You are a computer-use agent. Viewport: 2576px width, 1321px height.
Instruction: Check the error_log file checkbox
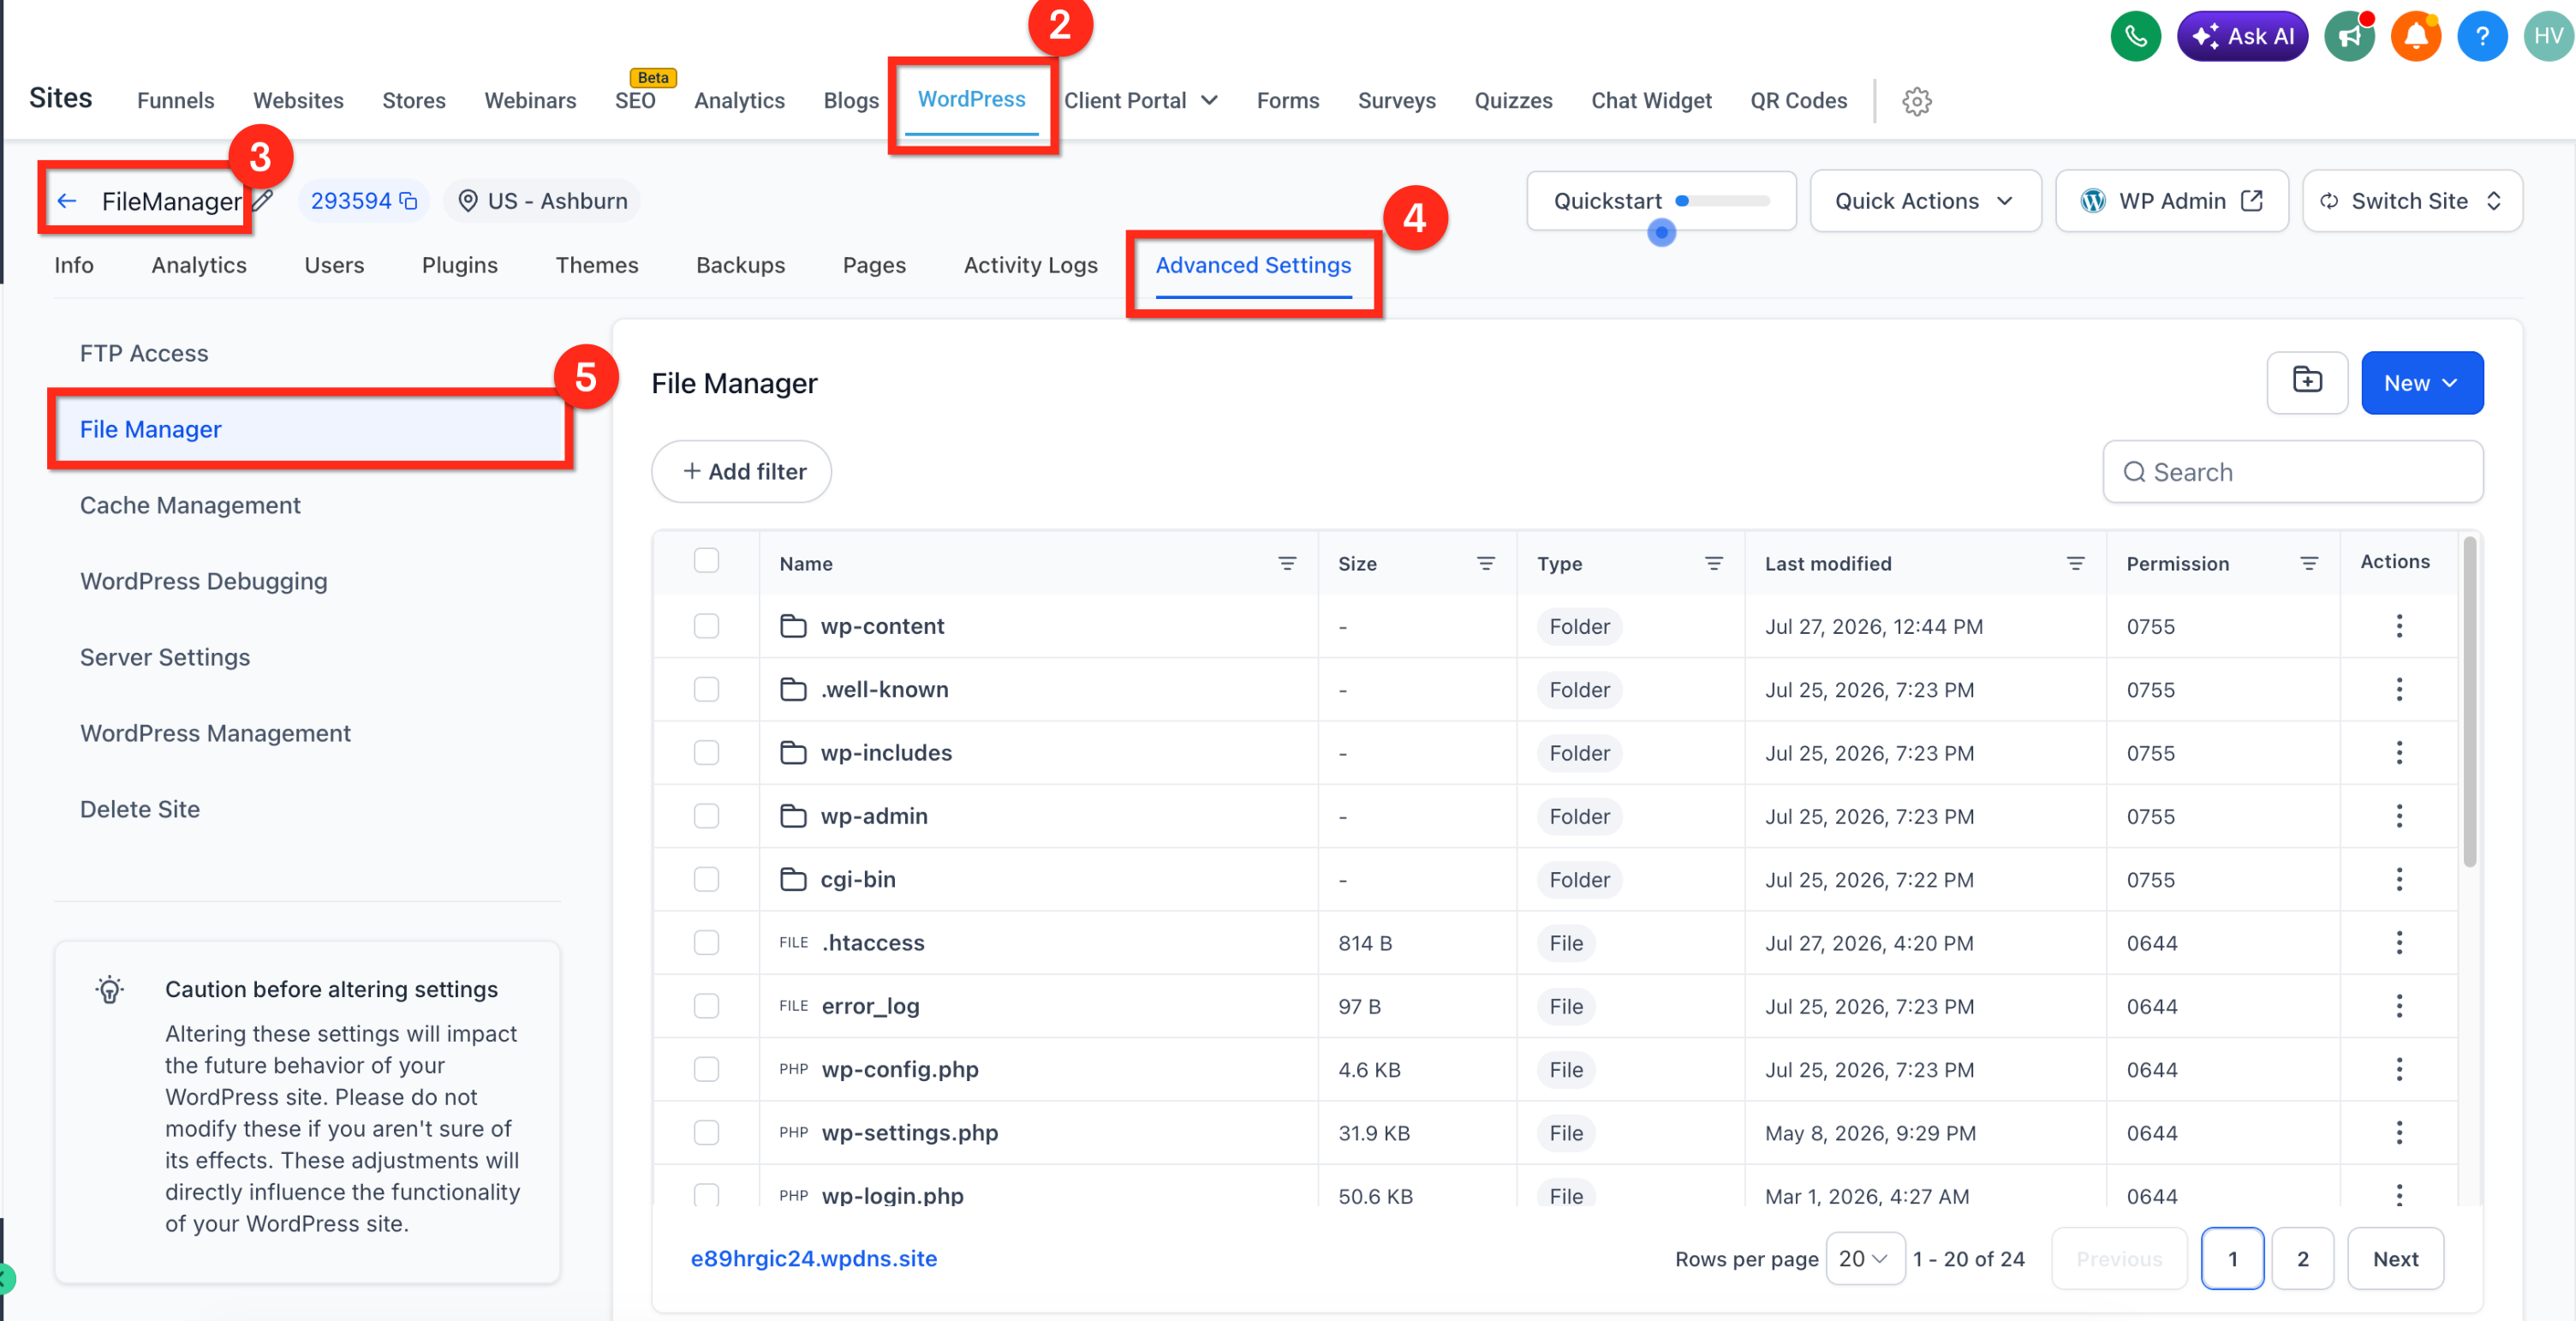click(x=706, y=1006)
